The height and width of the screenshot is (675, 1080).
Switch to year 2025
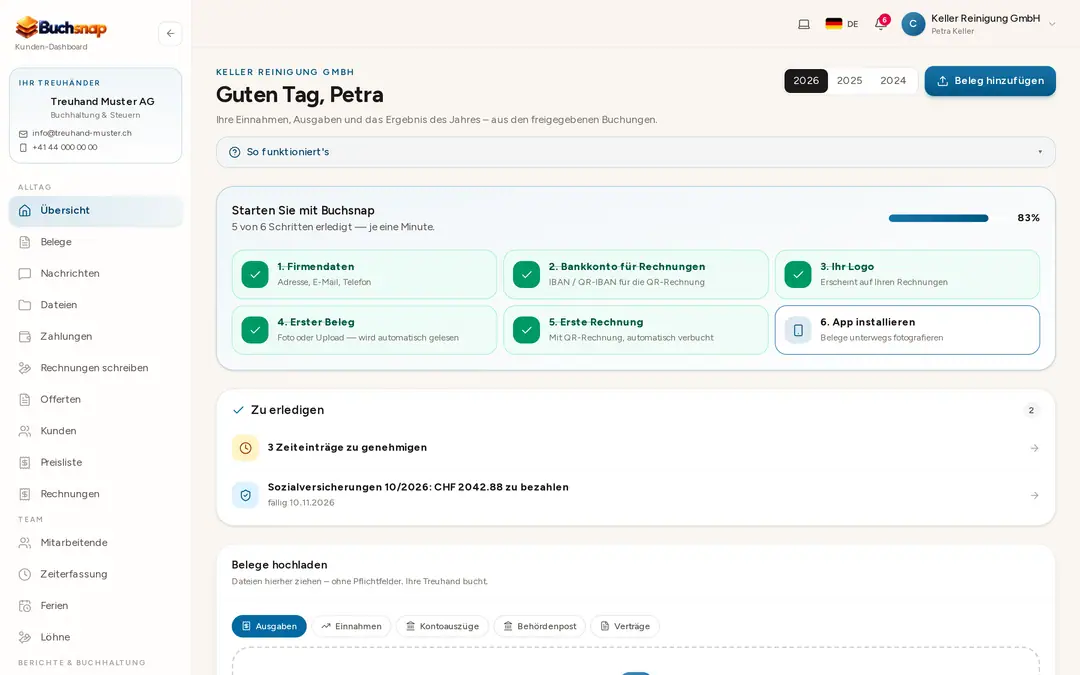point(849,81)
